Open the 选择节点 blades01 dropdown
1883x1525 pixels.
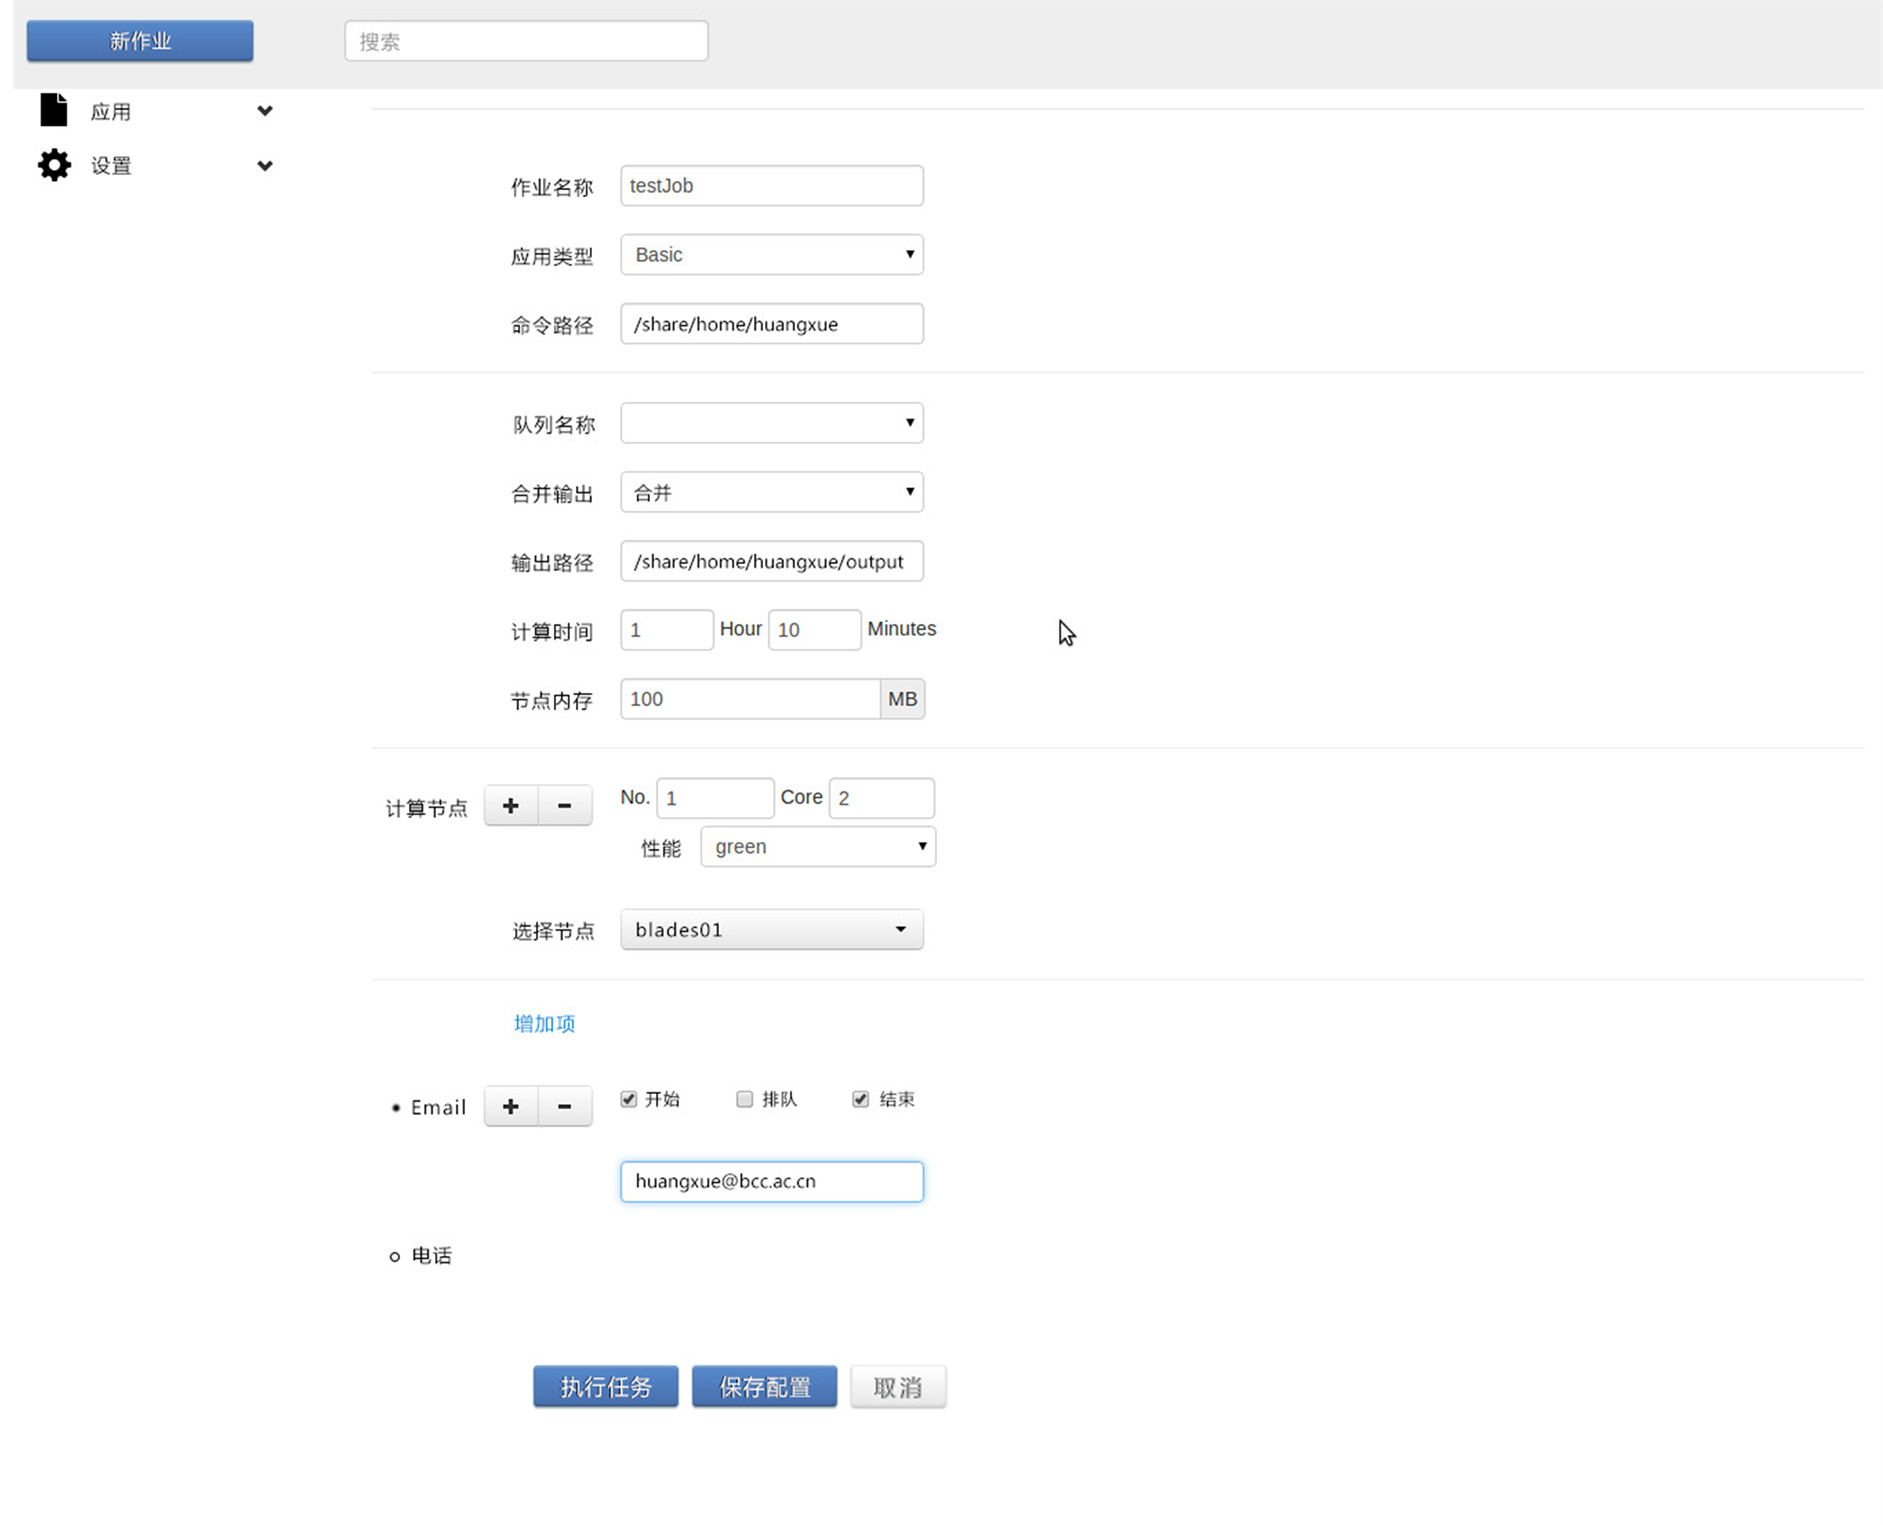pyautogui.click(x=771, y=930)
